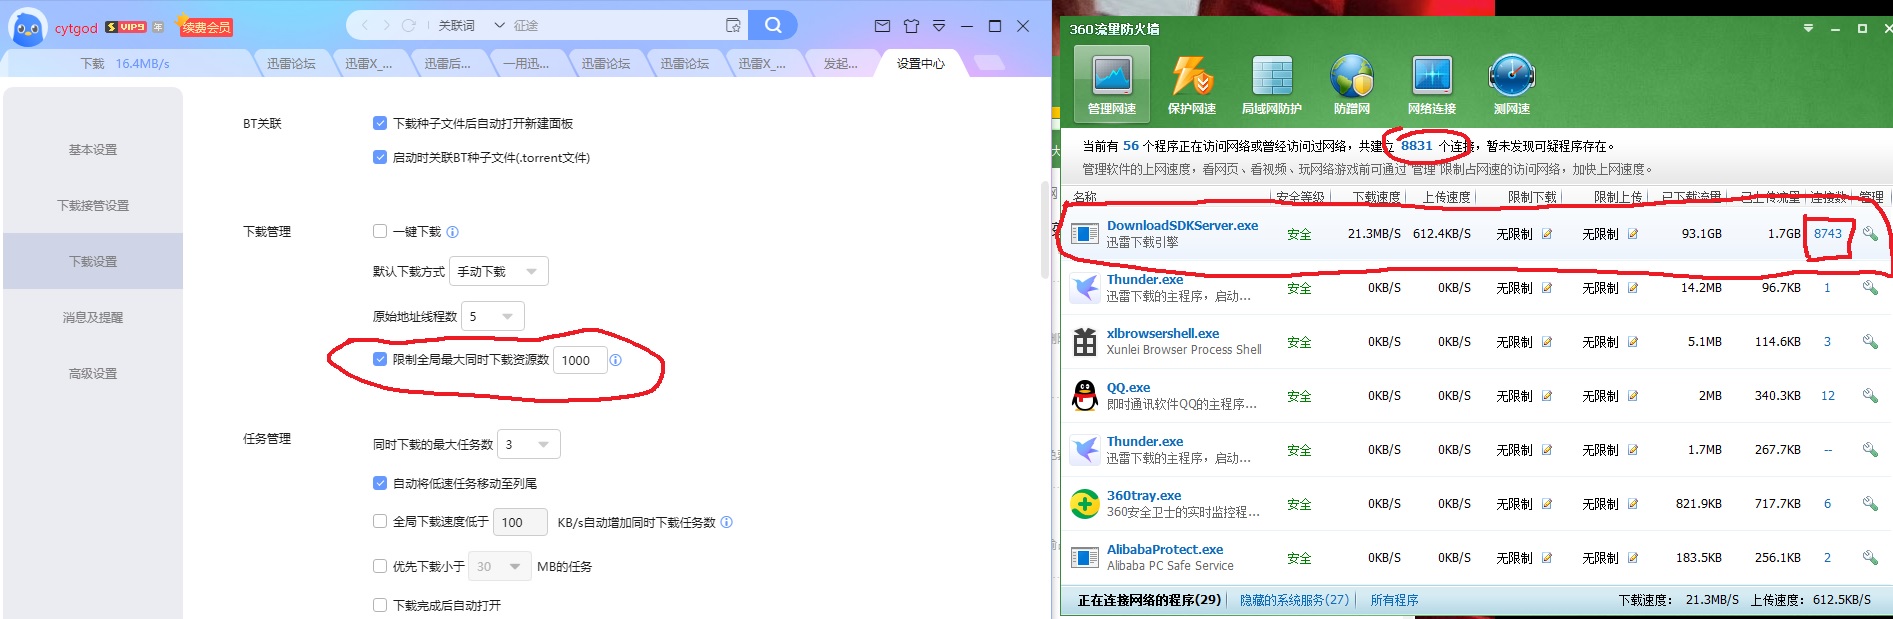Open 保护网速 in the 360 firewall toolbar
1893x619 pixels.
coord(1191,84)
